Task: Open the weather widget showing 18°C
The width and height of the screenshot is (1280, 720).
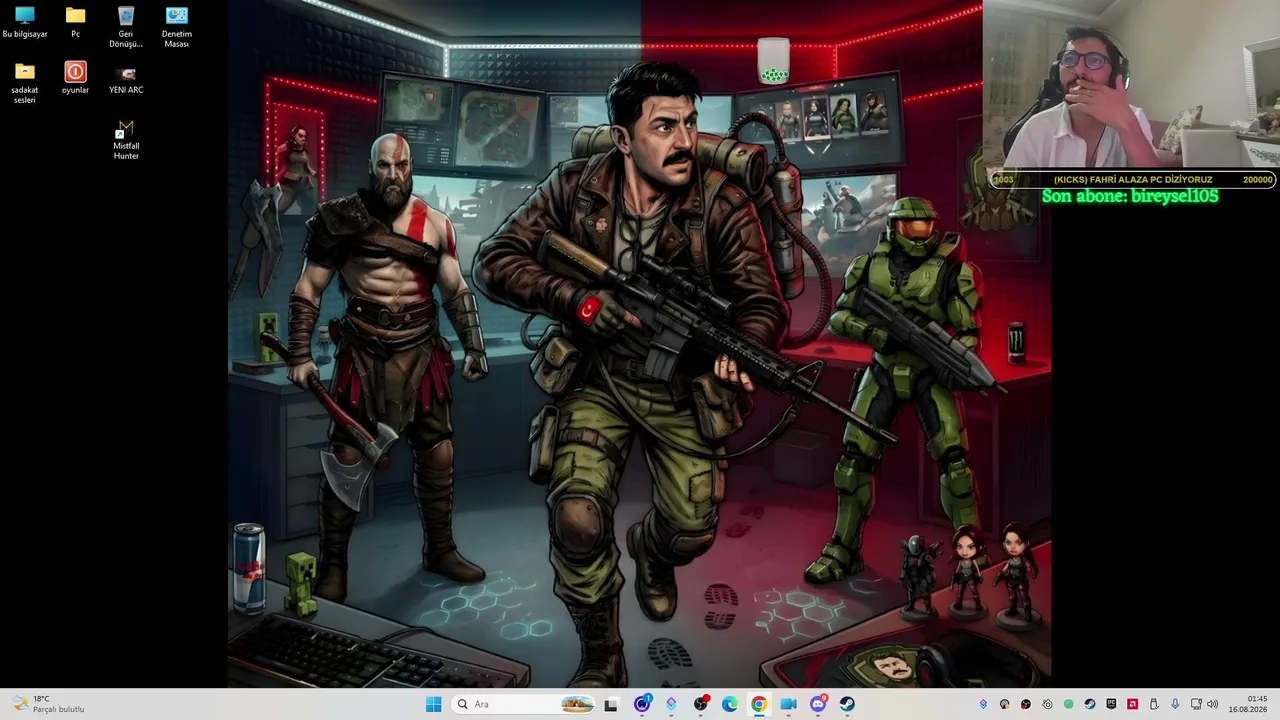Action: [47, 704]
